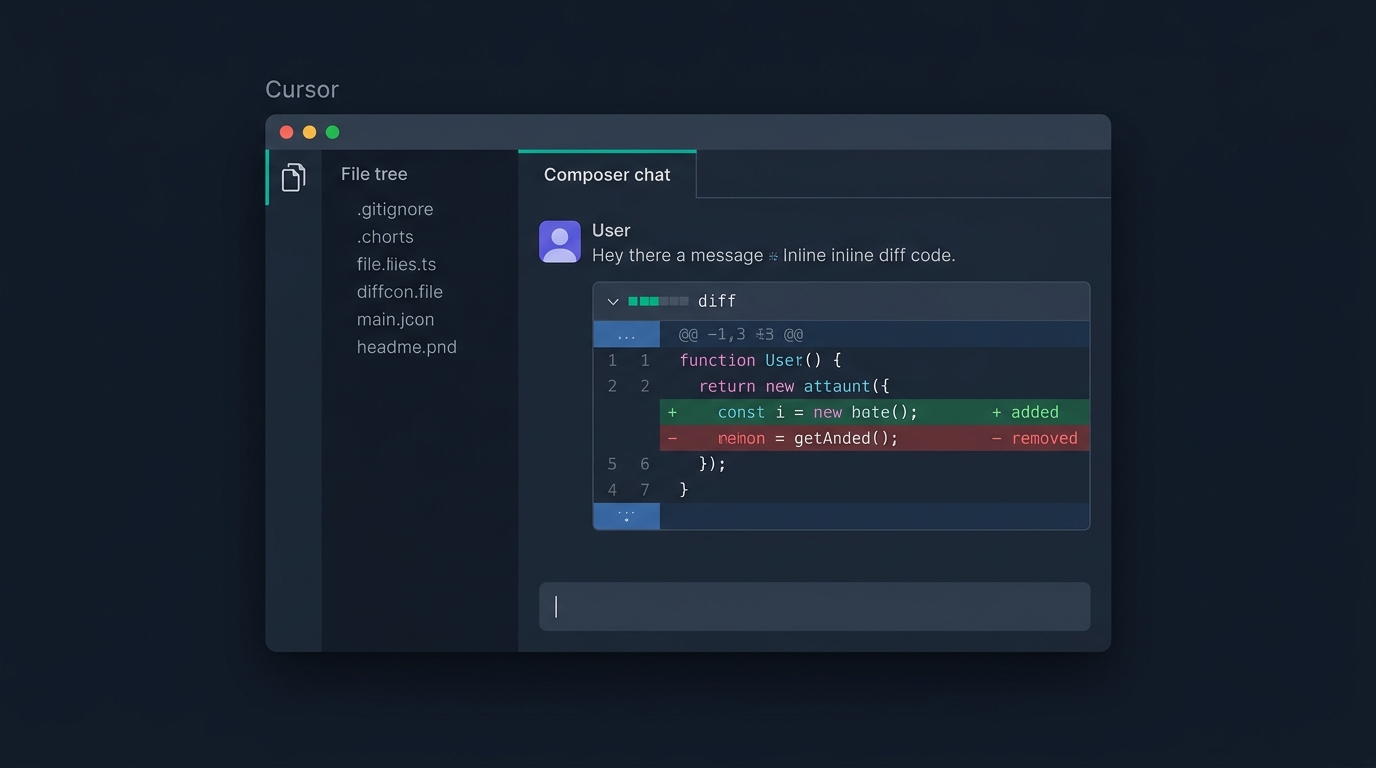Click the red removed line 'getAnded();'

coord(874,438)
